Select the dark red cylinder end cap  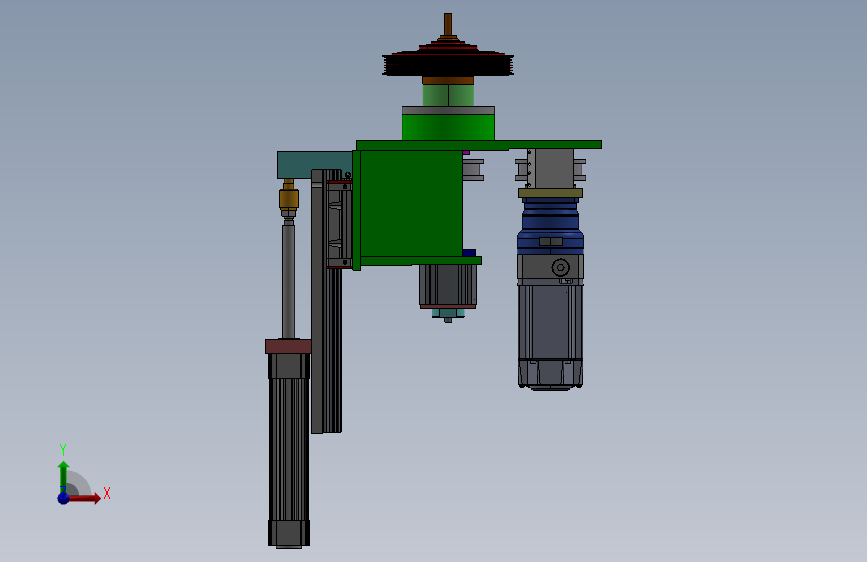pyautogui.click(x=288, y=347)
